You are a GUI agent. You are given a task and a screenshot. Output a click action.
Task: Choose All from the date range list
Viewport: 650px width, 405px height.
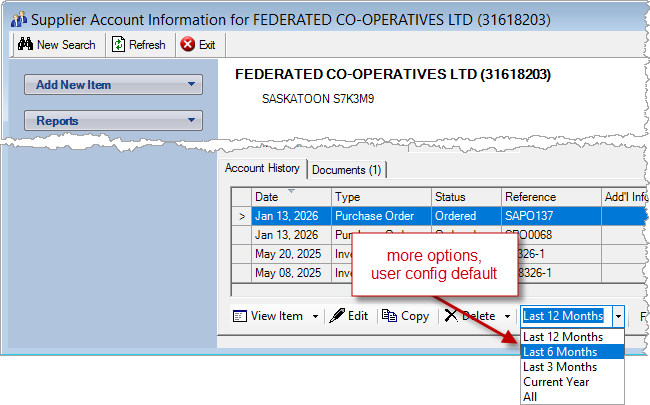572,397
